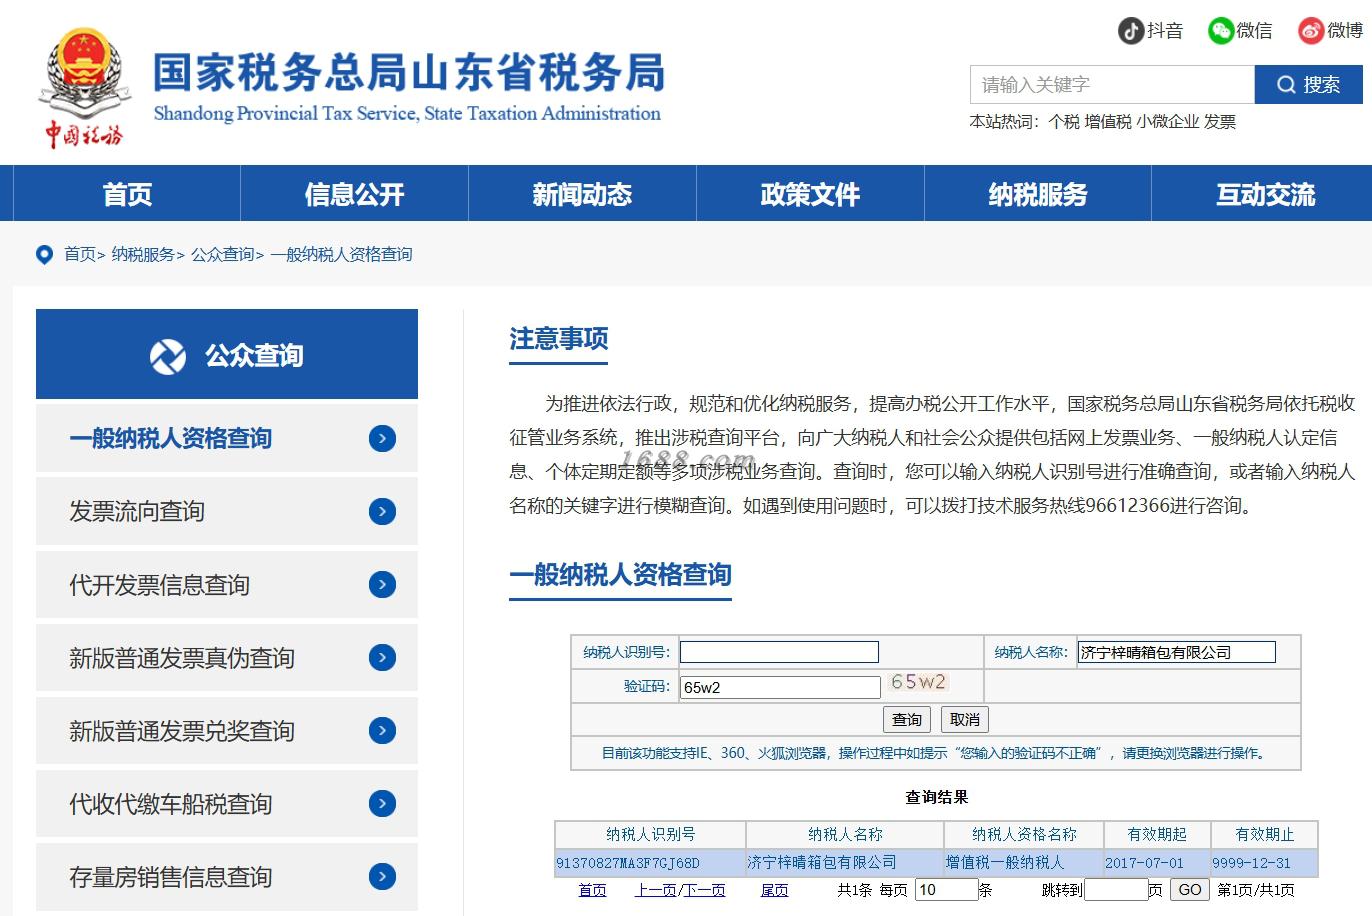Click the 个税 hot keyword
The width and height of the screenshot is (1372, 916).
click(1064, 122)
